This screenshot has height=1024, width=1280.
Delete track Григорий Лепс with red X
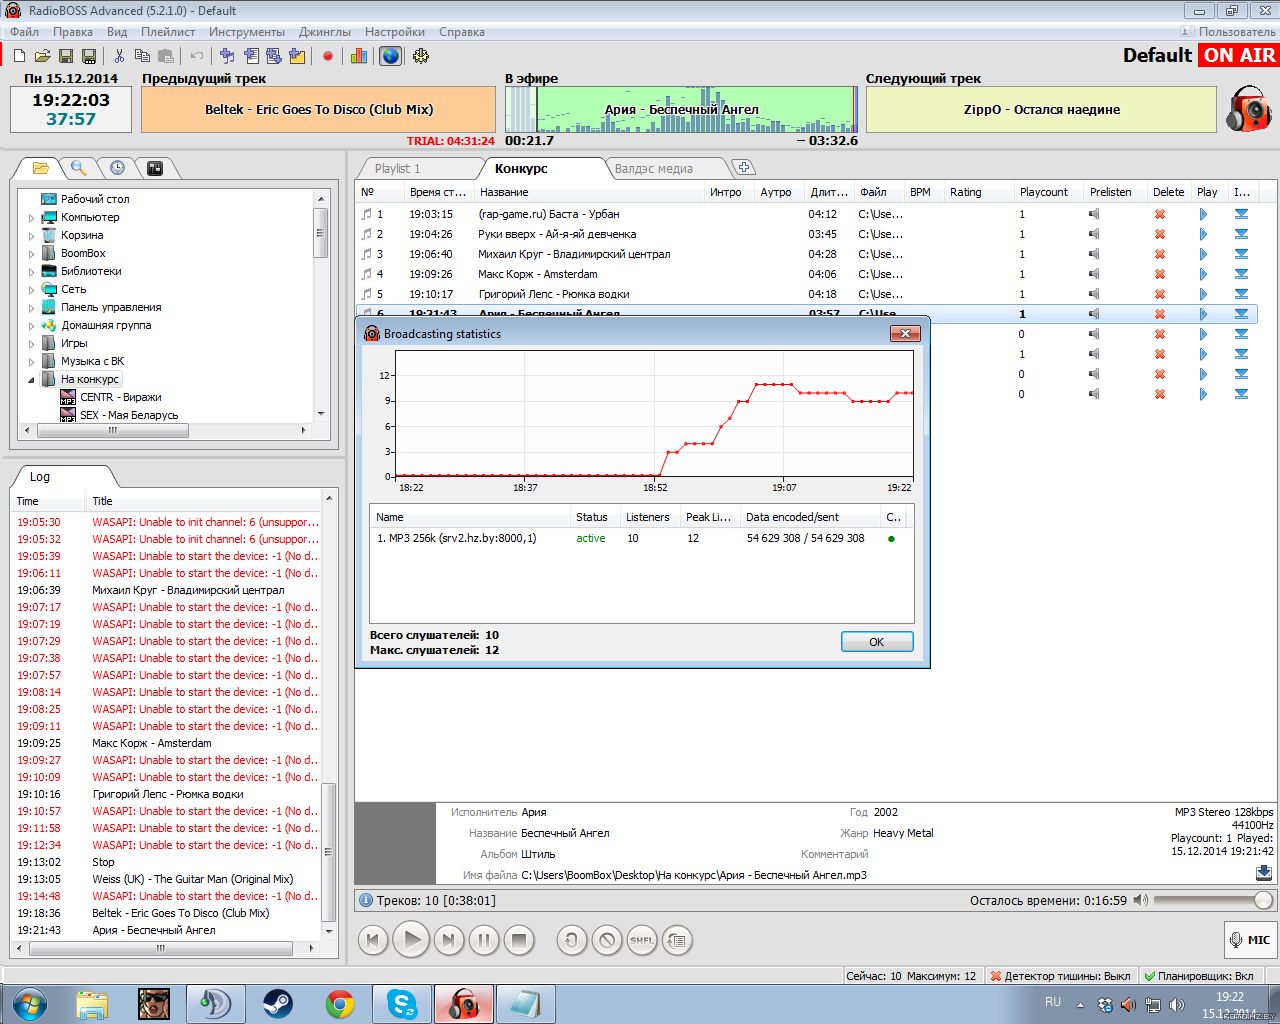tap(1160, 294)
